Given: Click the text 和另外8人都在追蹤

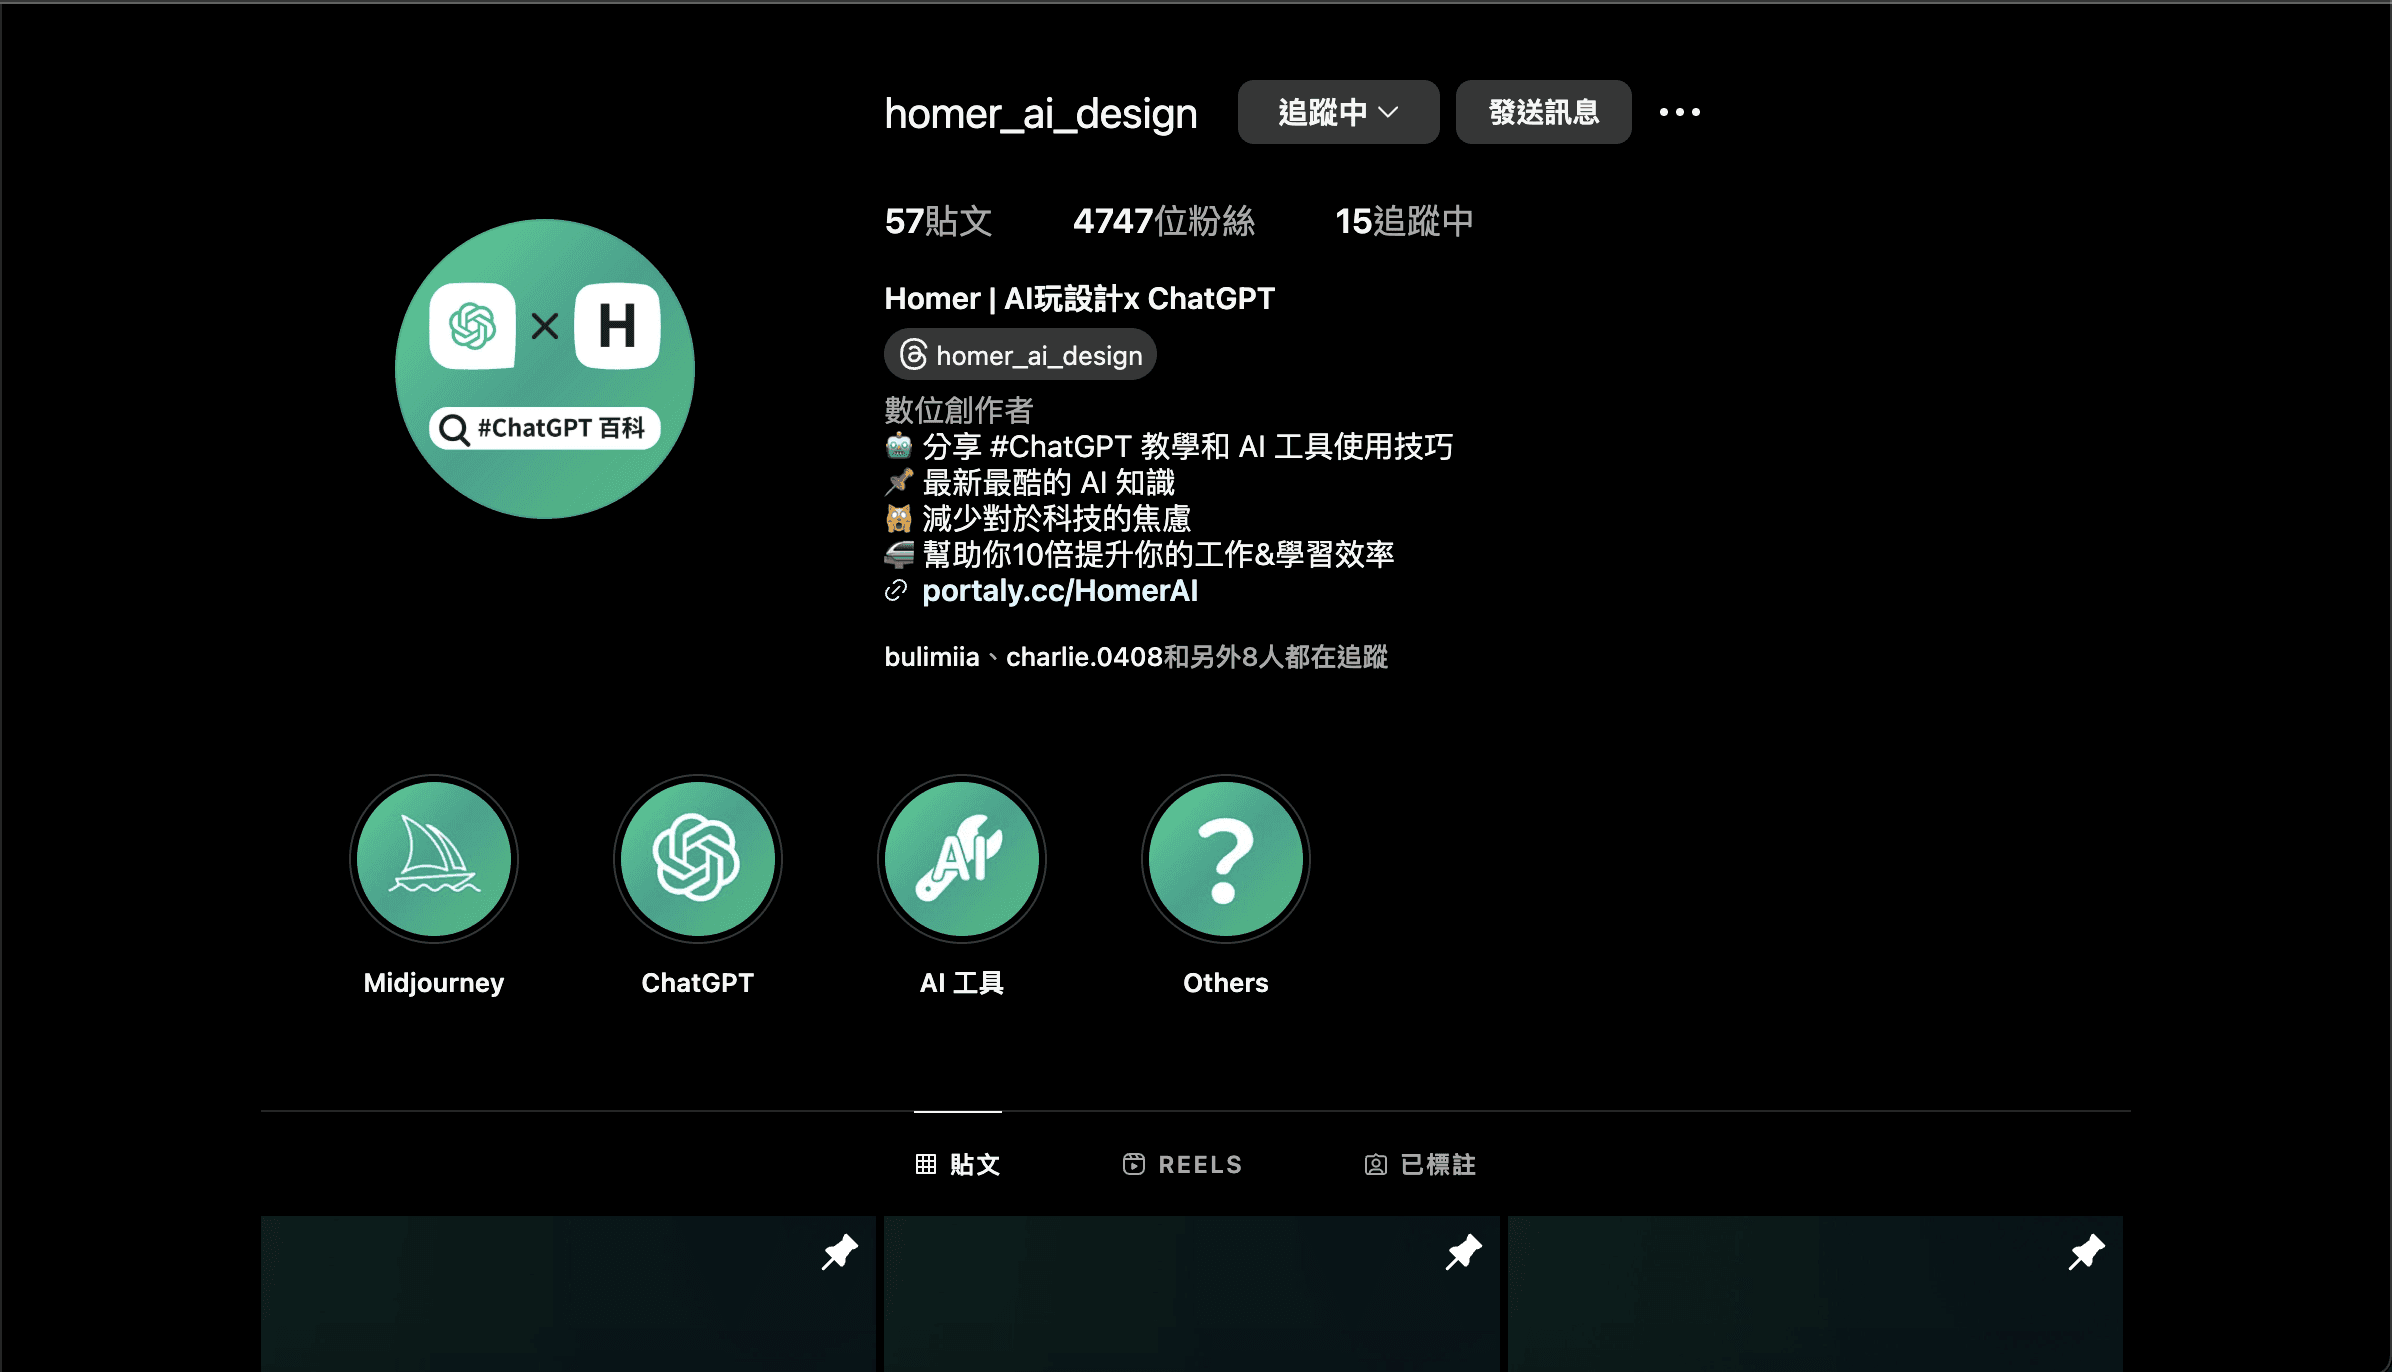Looking at the screenshot, I should coord(1276,657).
